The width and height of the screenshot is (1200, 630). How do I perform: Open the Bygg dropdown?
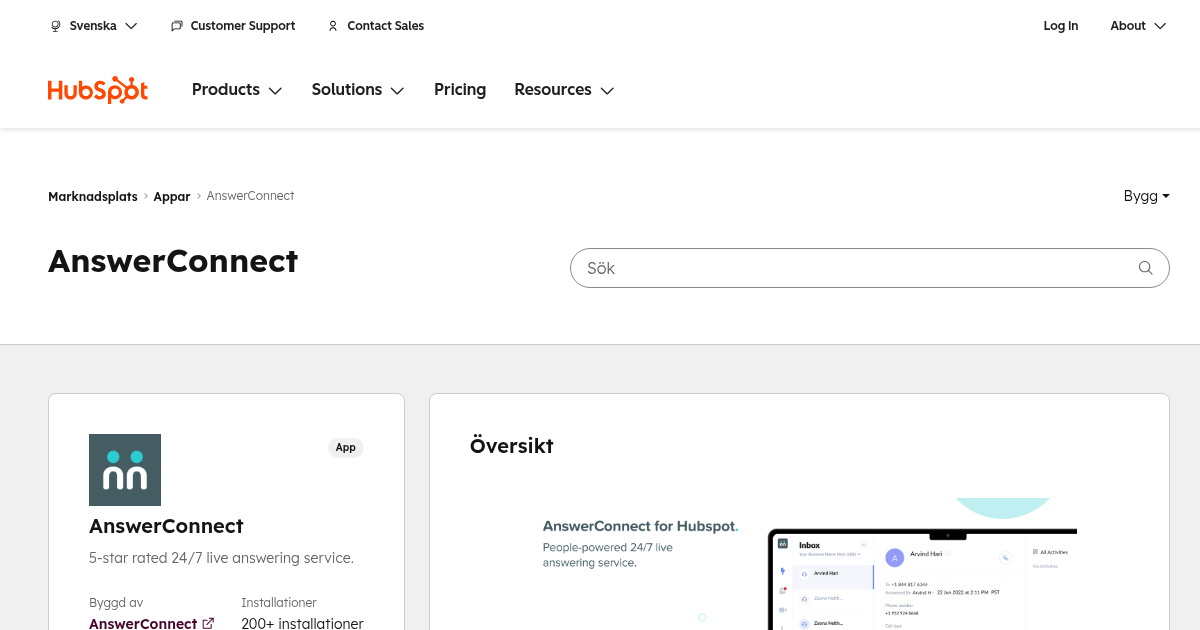point(1147,196)
